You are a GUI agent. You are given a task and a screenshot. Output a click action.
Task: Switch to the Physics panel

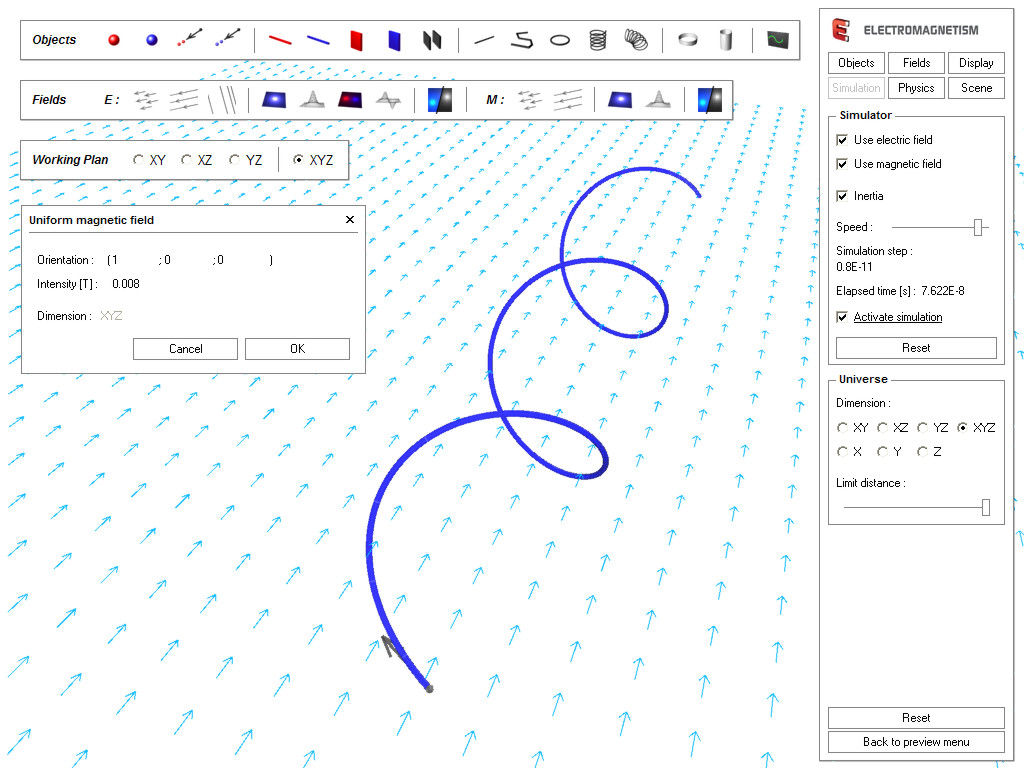pos(915,87)
